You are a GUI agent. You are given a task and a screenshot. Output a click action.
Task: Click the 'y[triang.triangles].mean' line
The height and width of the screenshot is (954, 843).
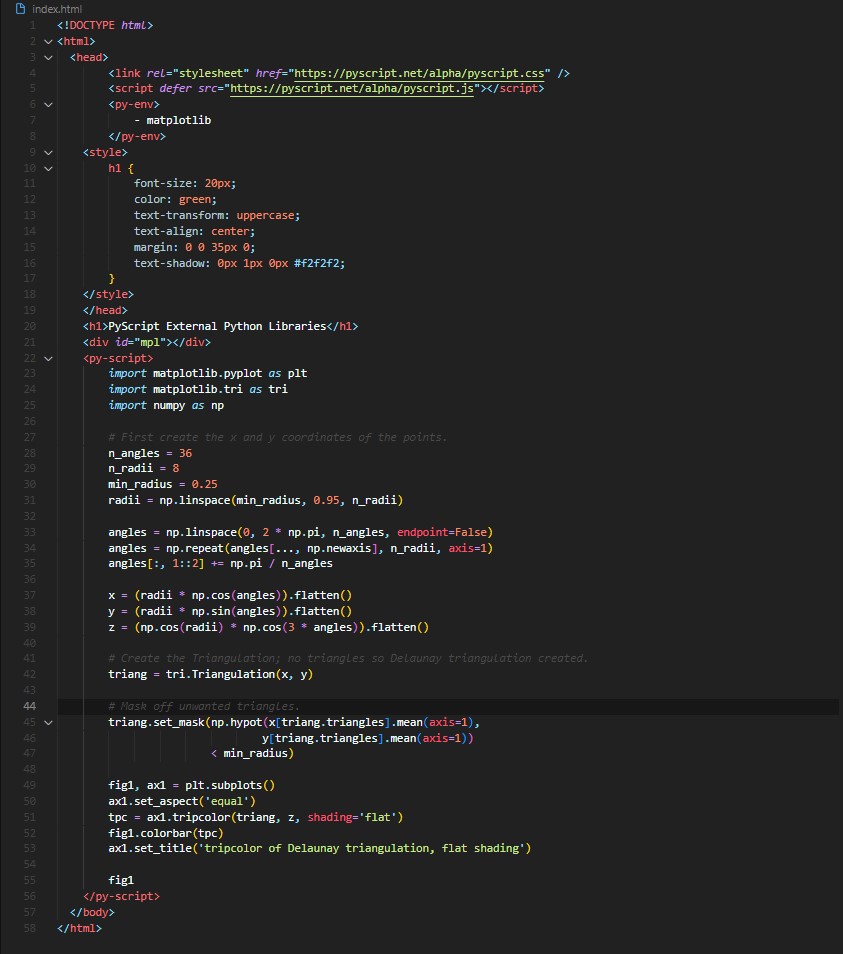pyautogui.click(x=367, y=738)
